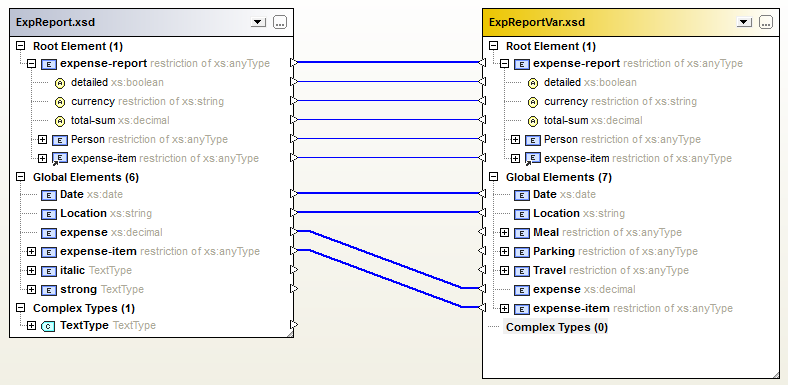The height and width of the screenshot is (385, 788).
Task: Expand TextType complex type node
Action: click(31, 326)
